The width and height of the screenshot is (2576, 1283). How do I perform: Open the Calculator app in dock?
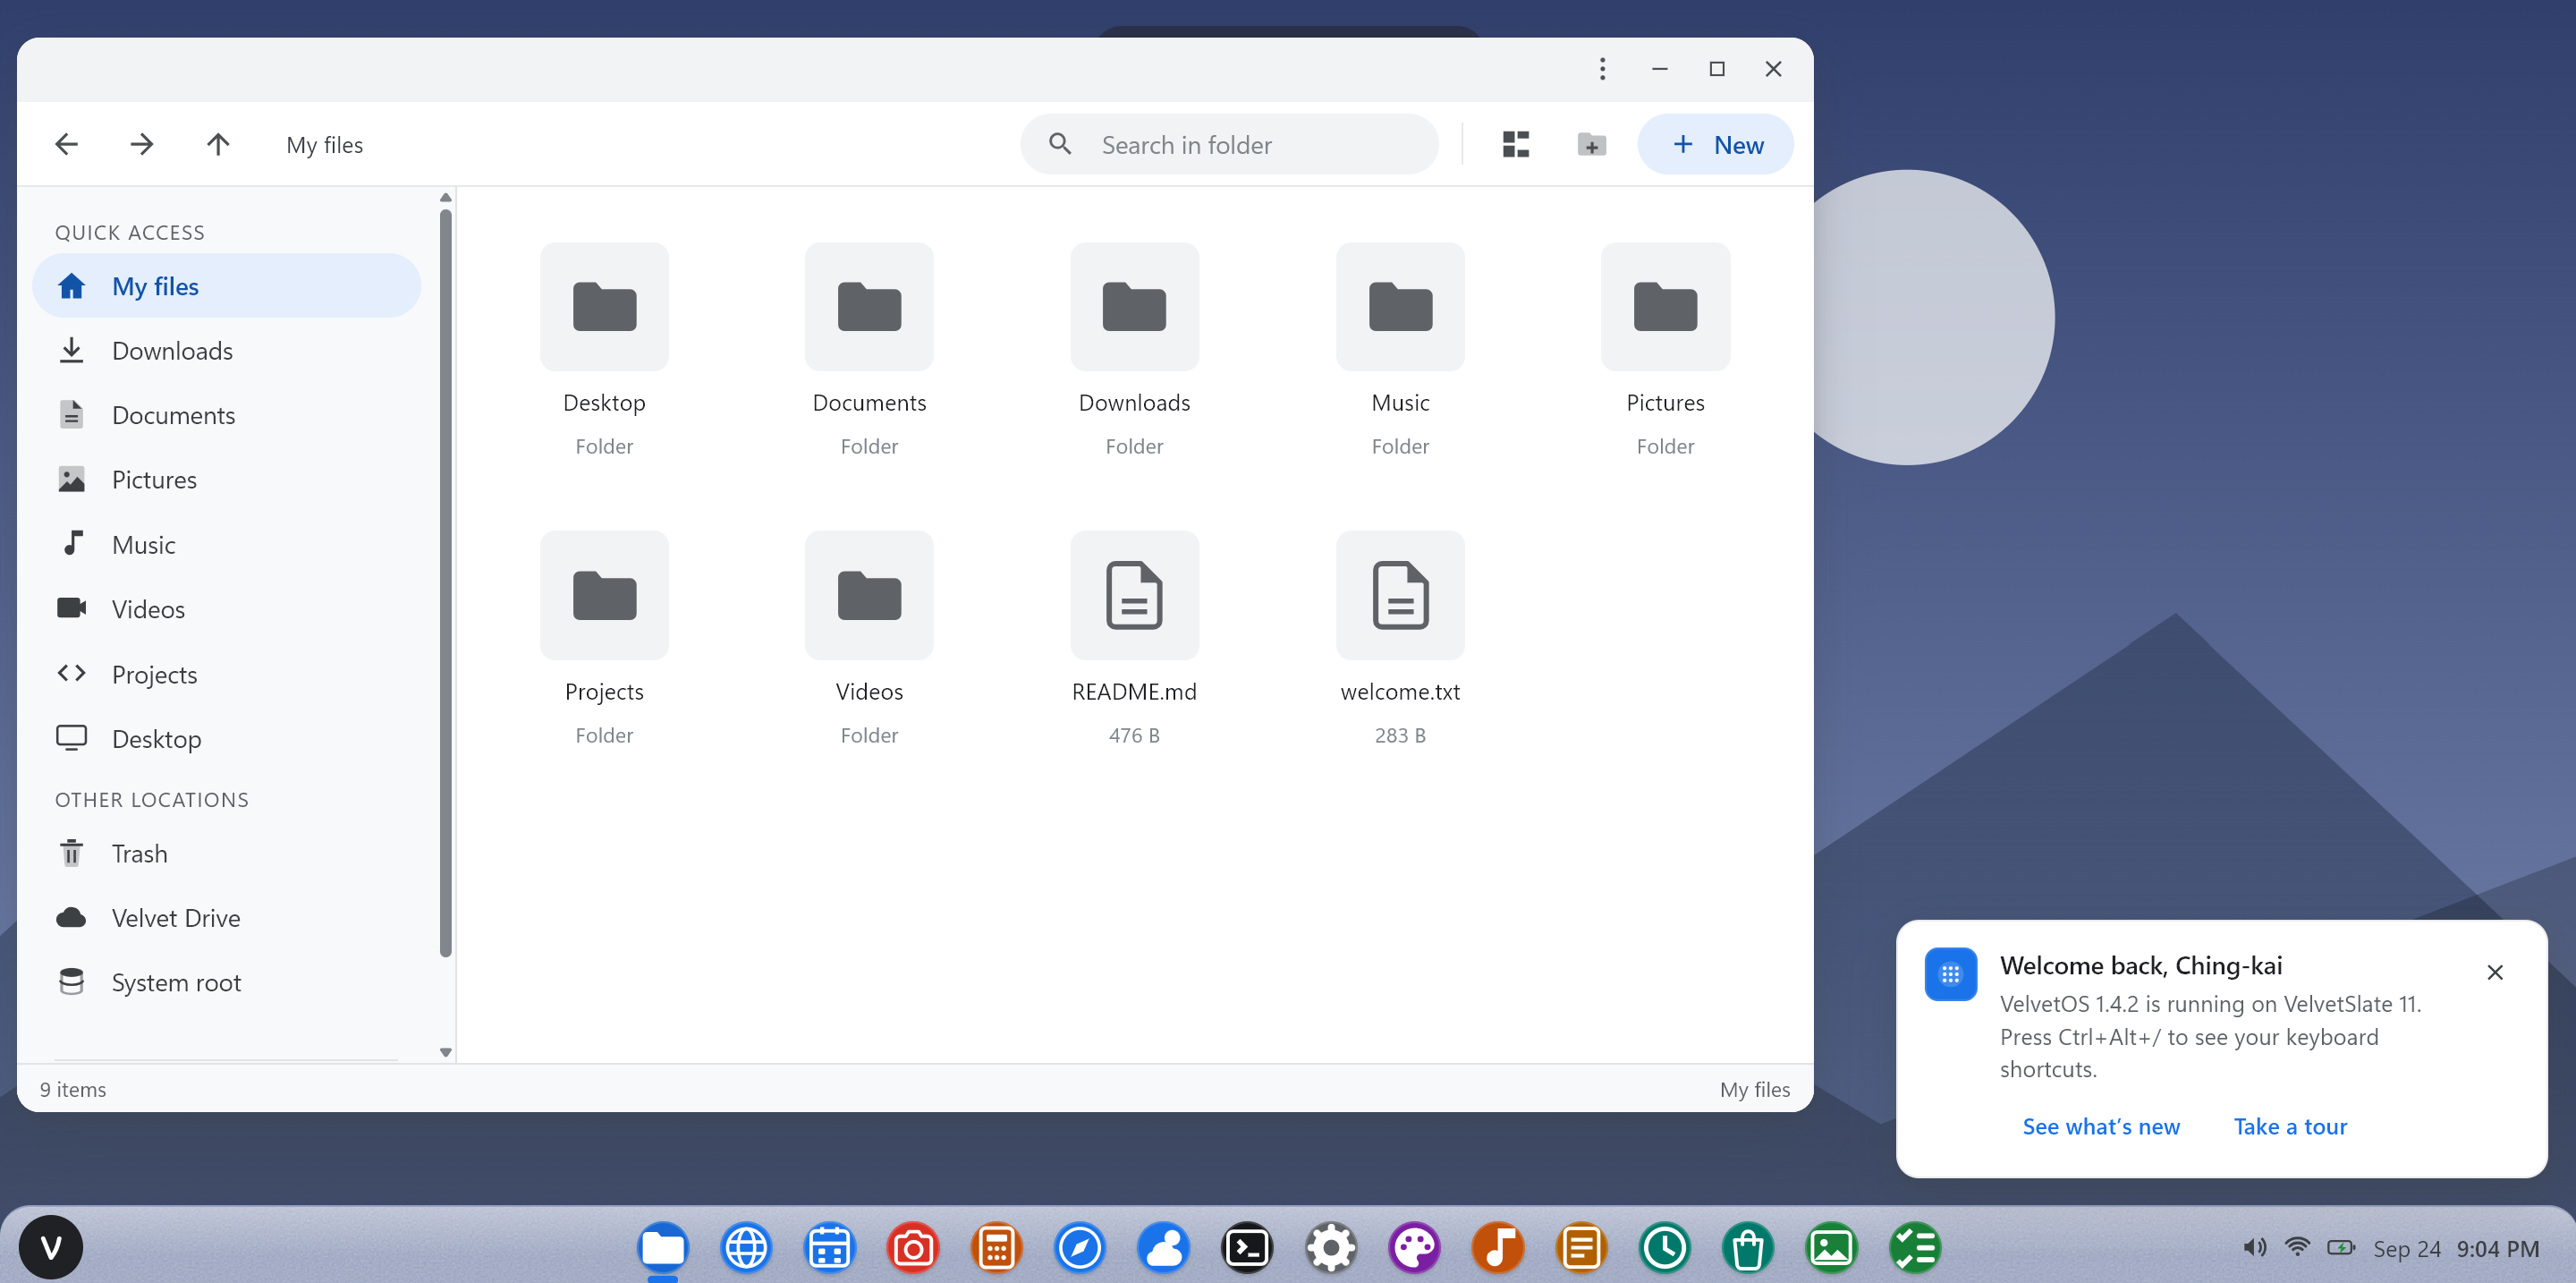pyautogui.click(x=996, y=1247)
